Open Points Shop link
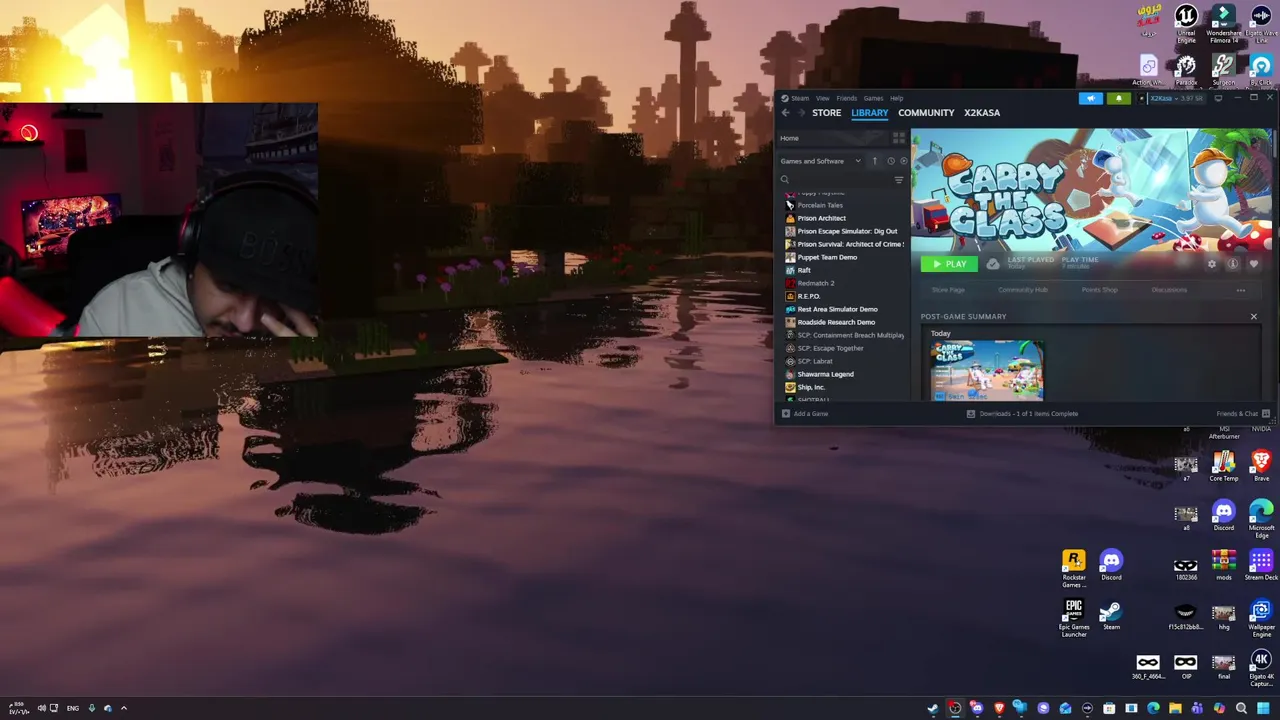The width and height of the screenshot is (1280, 720). tap(1099, 290)
